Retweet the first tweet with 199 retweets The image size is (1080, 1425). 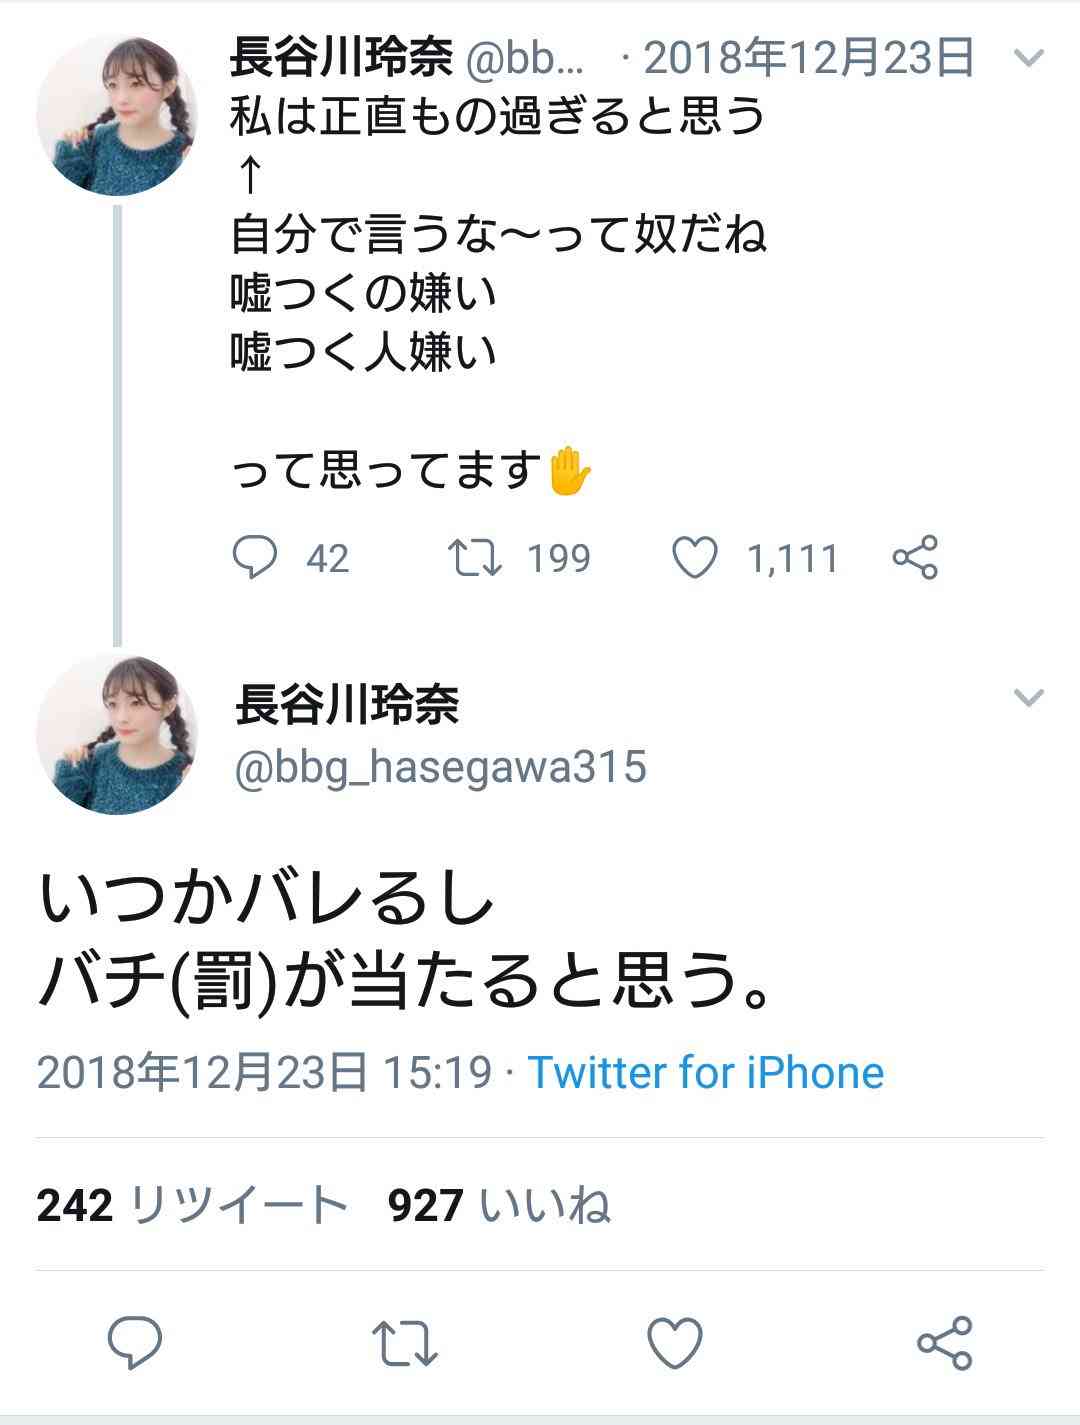point(475,557)
